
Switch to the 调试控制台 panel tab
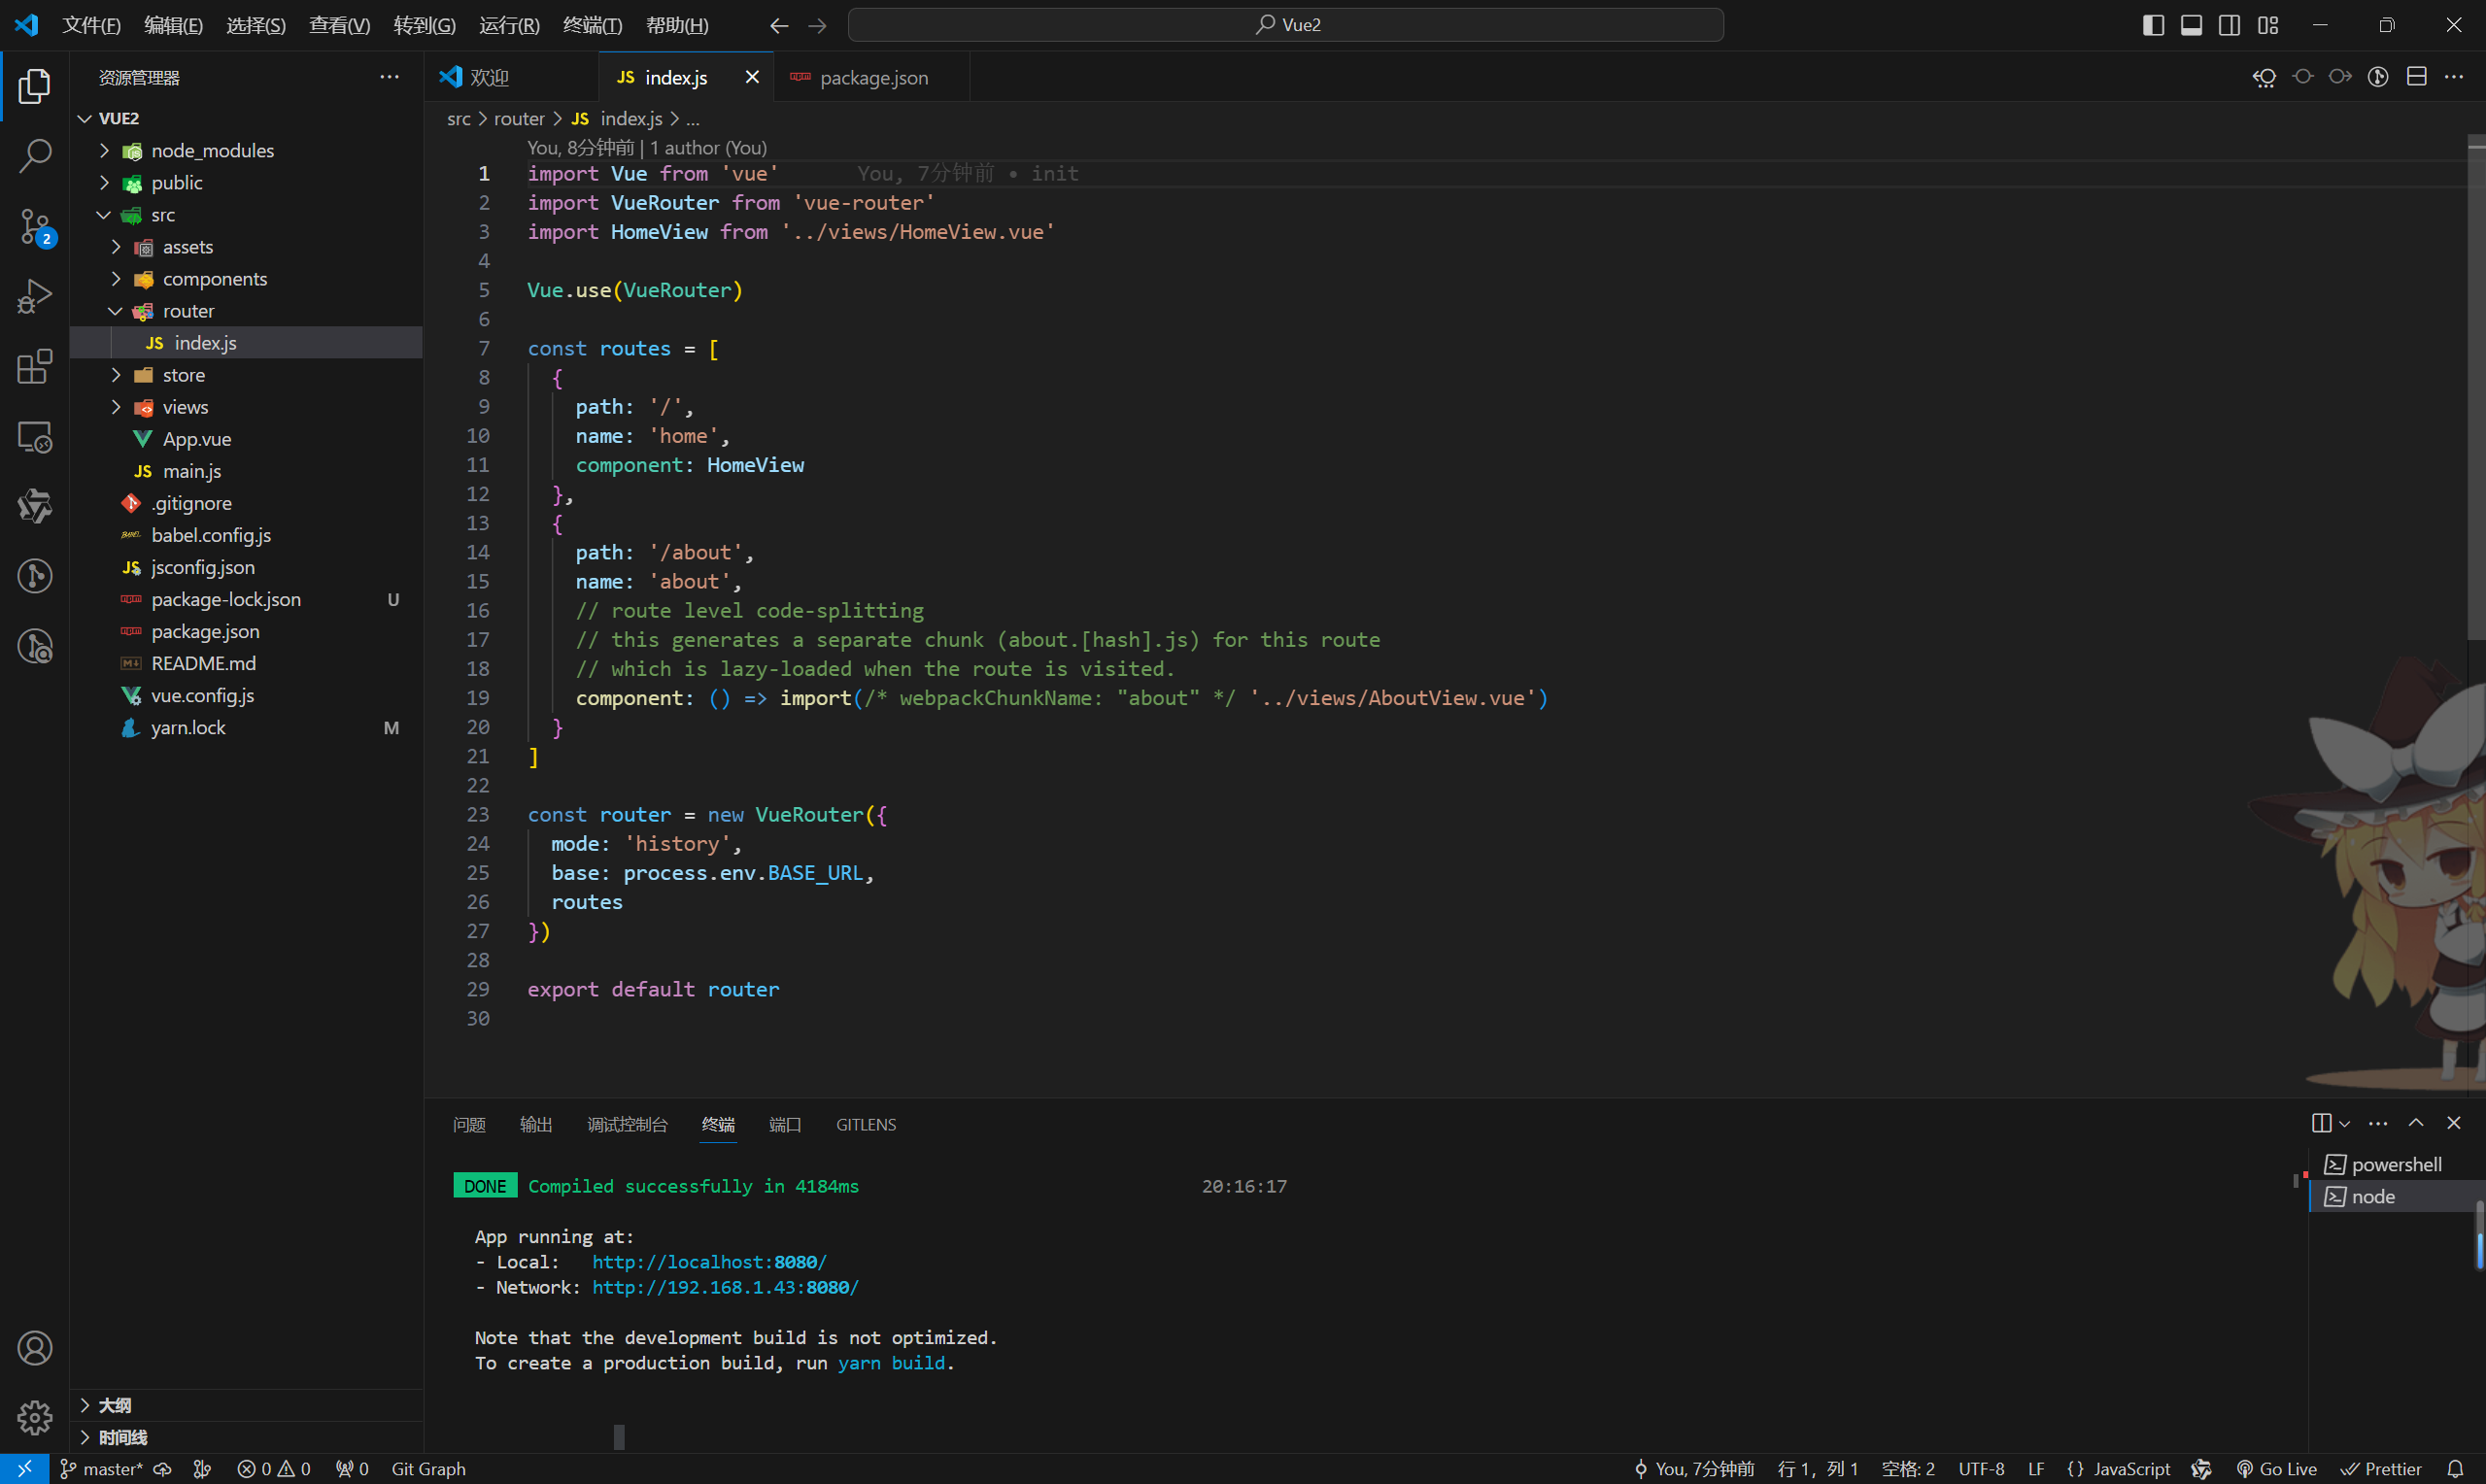click(x=627, y=1124)
